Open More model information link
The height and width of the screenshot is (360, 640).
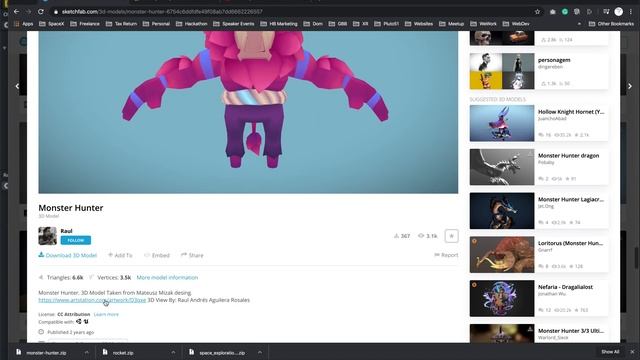click(167, 278)
